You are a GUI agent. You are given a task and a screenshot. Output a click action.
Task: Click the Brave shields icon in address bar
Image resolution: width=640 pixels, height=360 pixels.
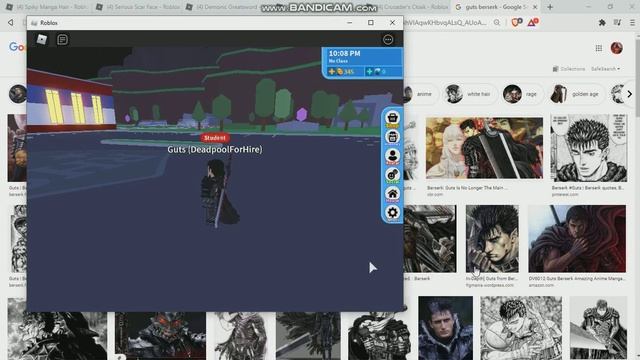(x=516, y=22)
